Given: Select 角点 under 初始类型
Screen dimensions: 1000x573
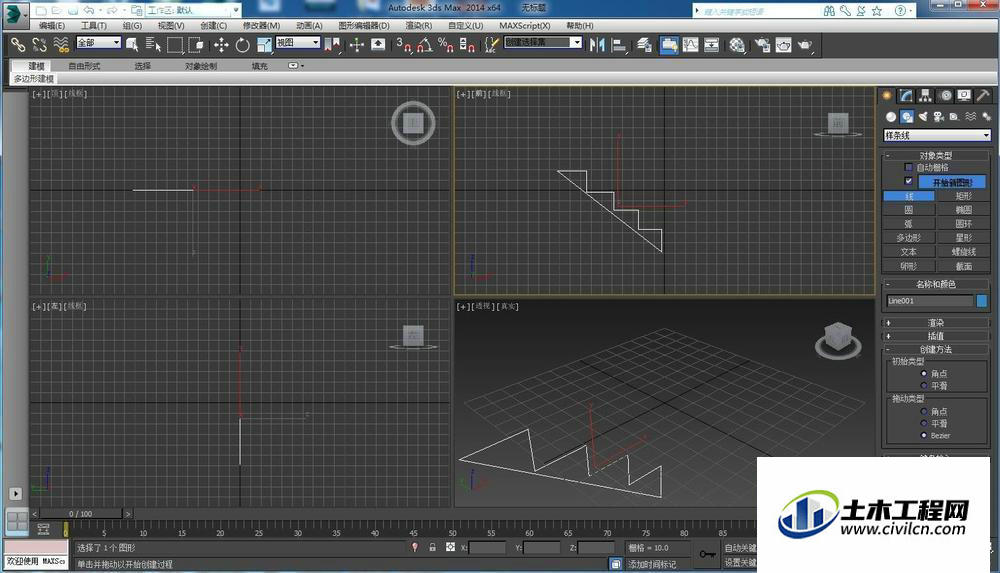Looking at the screenshot, I should pyautogui.click(x=923, y=374).
